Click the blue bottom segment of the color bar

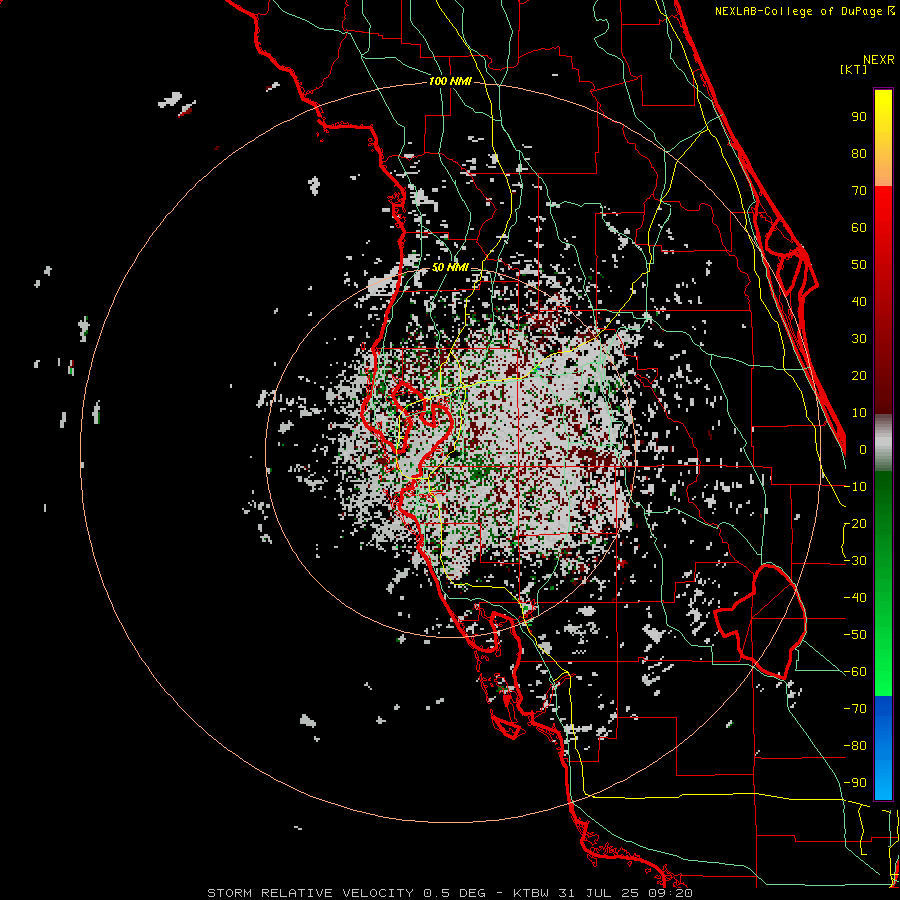tap(883, 747)
